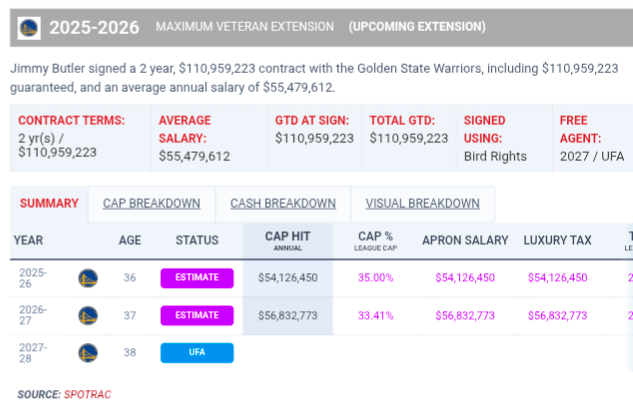This screenshot has height=410, width=633.
Task: Select the Summary tab
Action: coord(49,203)
